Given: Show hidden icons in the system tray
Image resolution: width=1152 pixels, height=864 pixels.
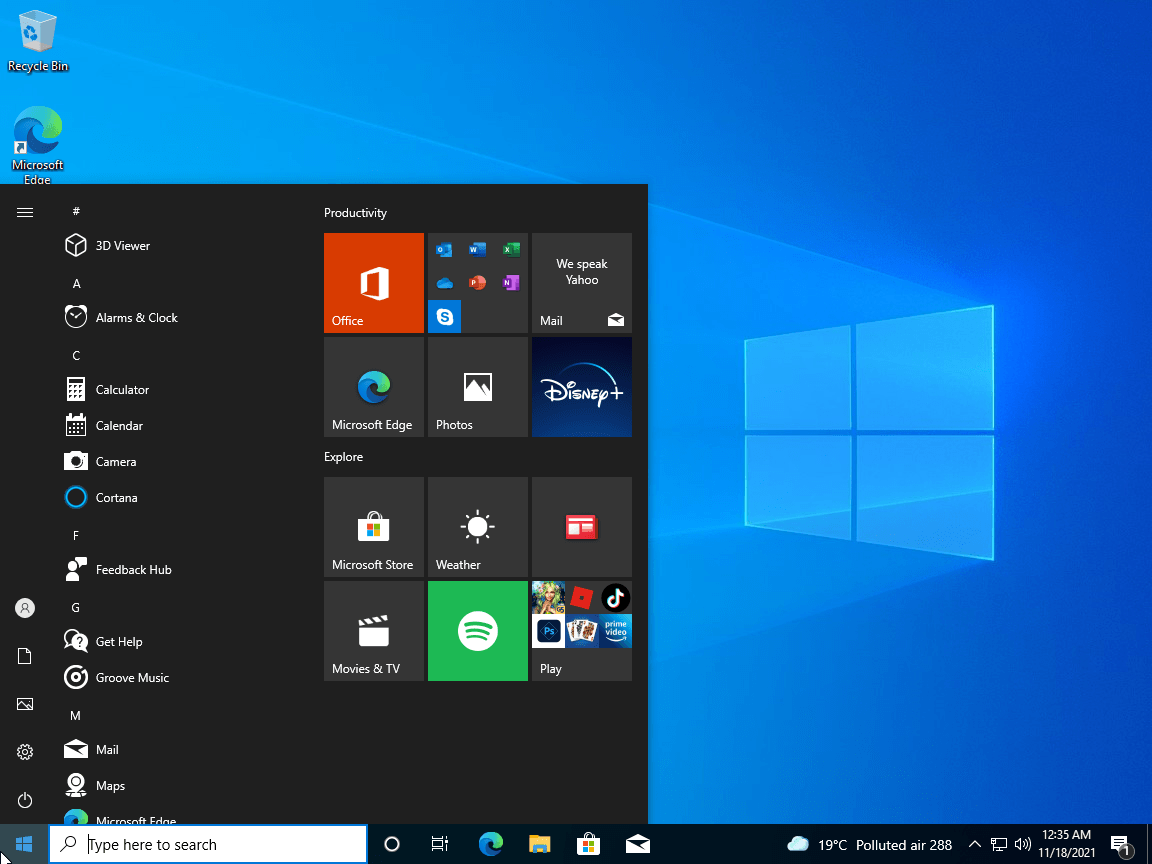Looking at the screenshot, I should 973,844.
